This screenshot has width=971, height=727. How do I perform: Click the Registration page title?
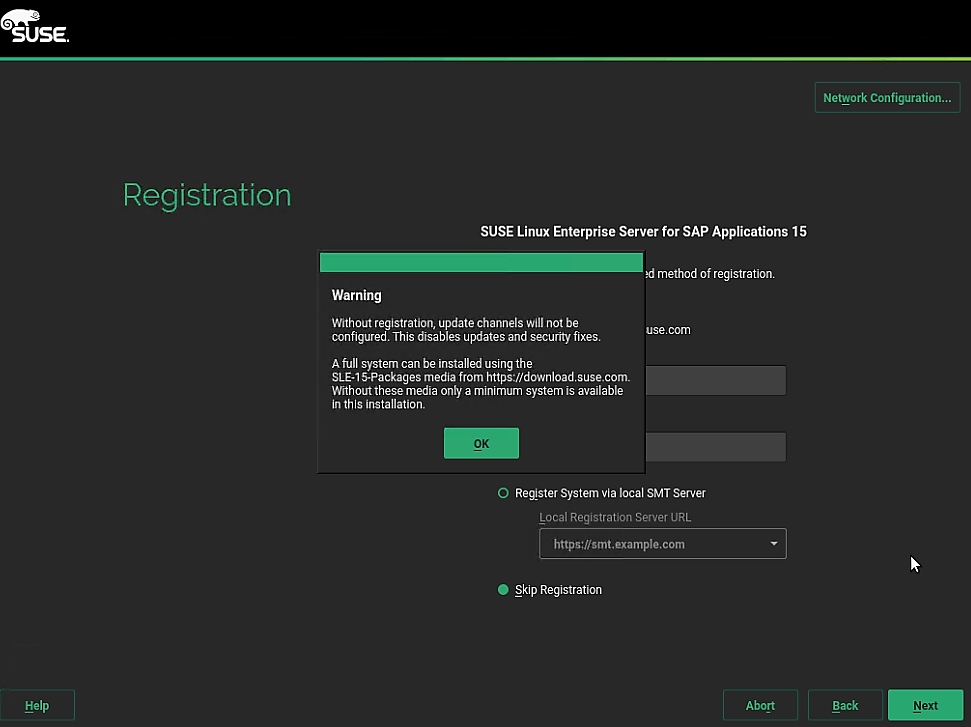tap(207, 196)
